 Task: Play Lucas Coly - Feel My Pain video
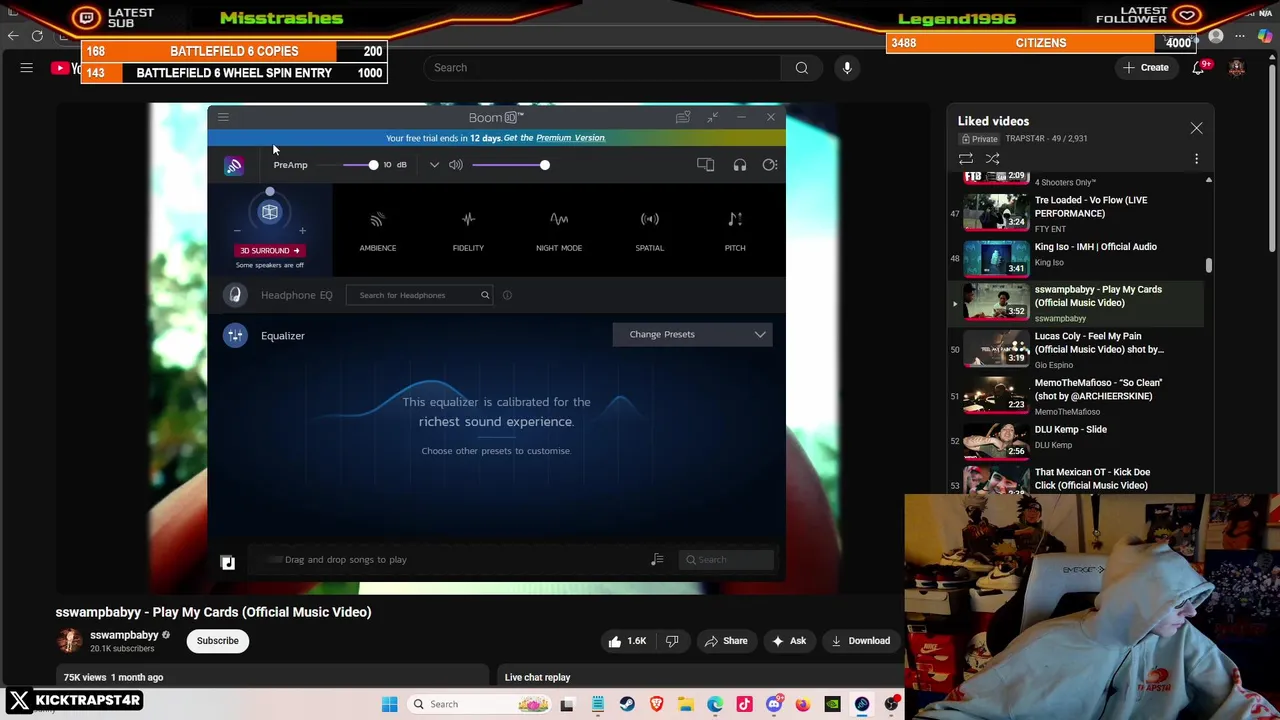1075,350
